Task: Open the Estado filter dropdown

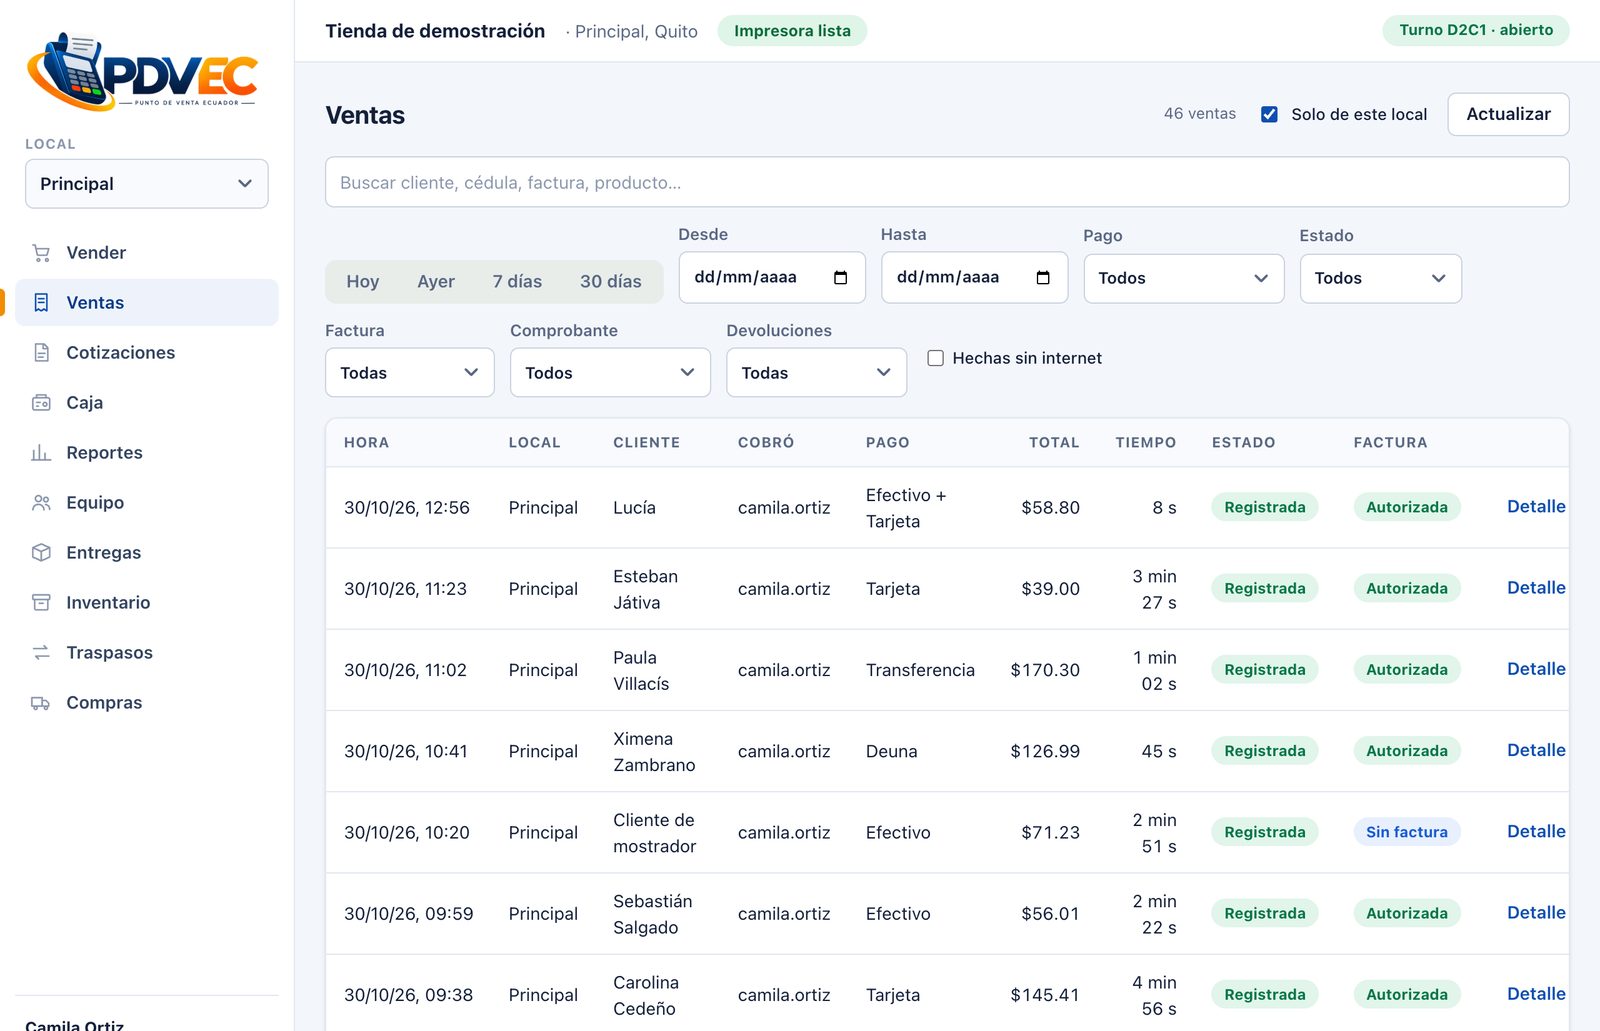Action: 1381,279
